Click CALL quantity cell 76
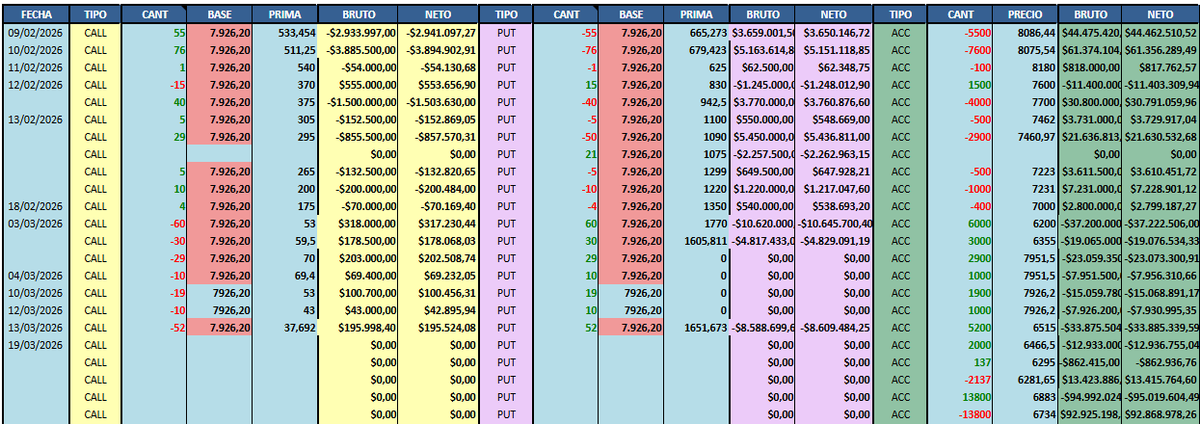1200x424 pixels. click(154, 50)
